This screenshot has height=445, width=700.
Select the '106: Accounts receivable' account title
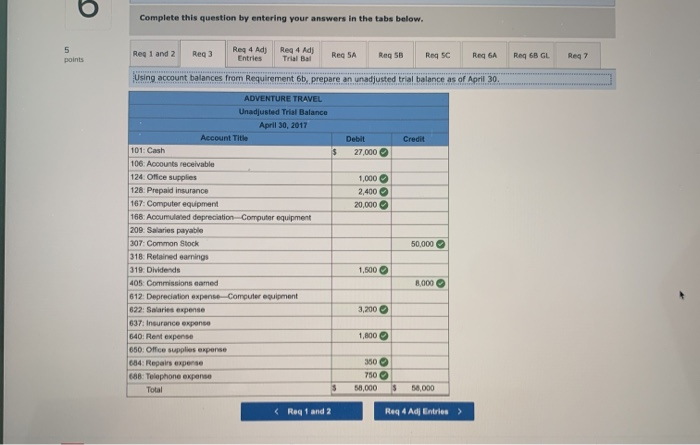point(172,164)
